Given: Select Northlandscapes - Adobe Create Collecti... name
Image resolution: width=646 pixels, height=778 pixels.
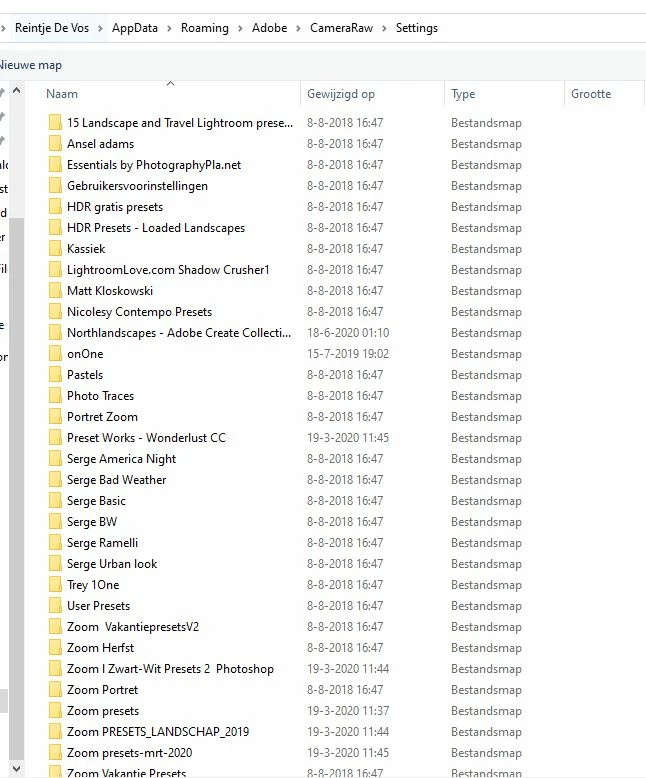Looking at the screenshot, I should point(179,332).
